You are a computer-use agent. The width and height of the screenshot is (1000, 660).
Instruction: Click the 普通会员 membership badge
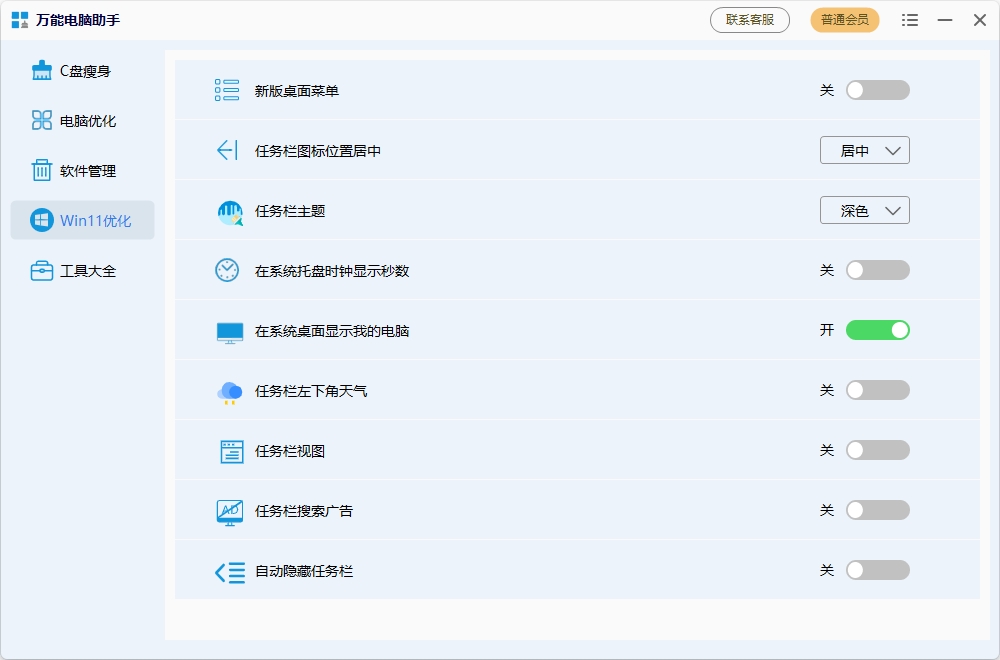(843, 19)
